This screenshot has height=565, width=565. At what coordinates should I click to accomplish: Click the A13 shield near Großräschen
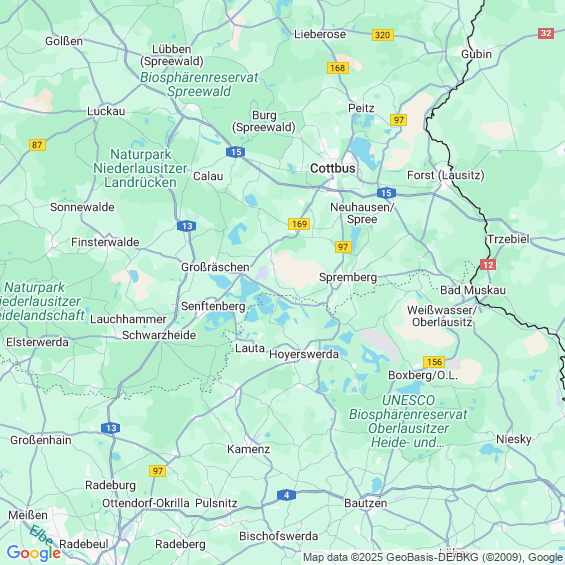click(187, 226)
